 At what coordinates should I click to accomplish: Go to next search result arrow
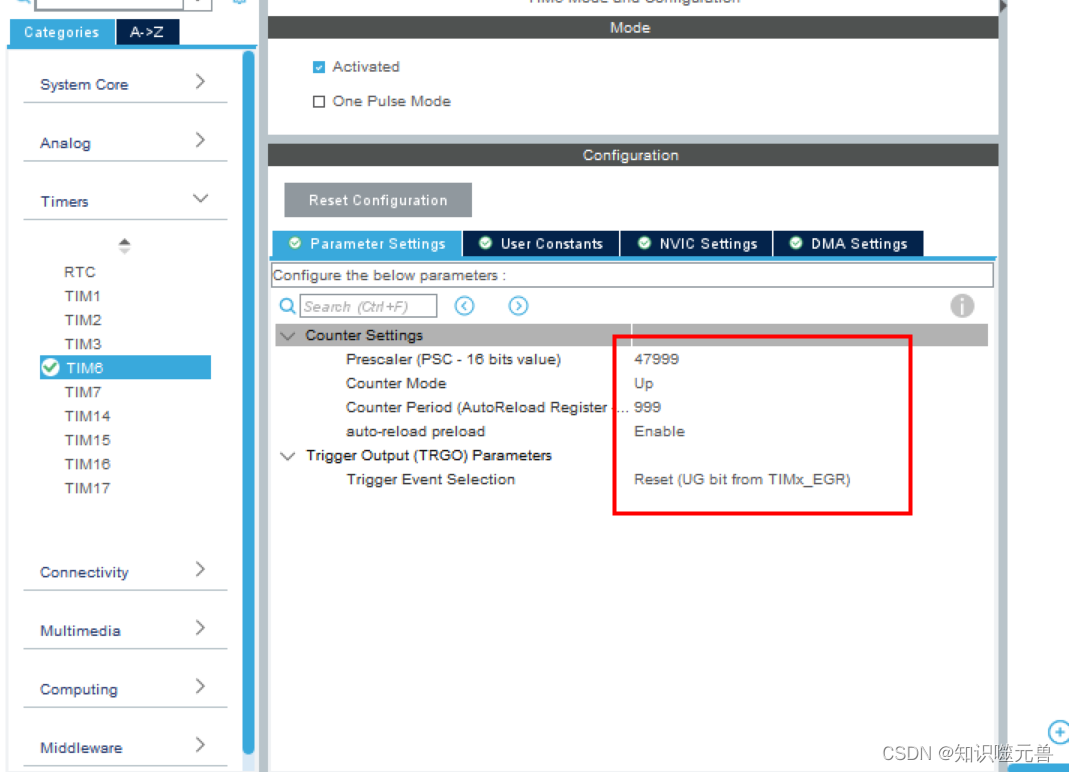[518, 306]
